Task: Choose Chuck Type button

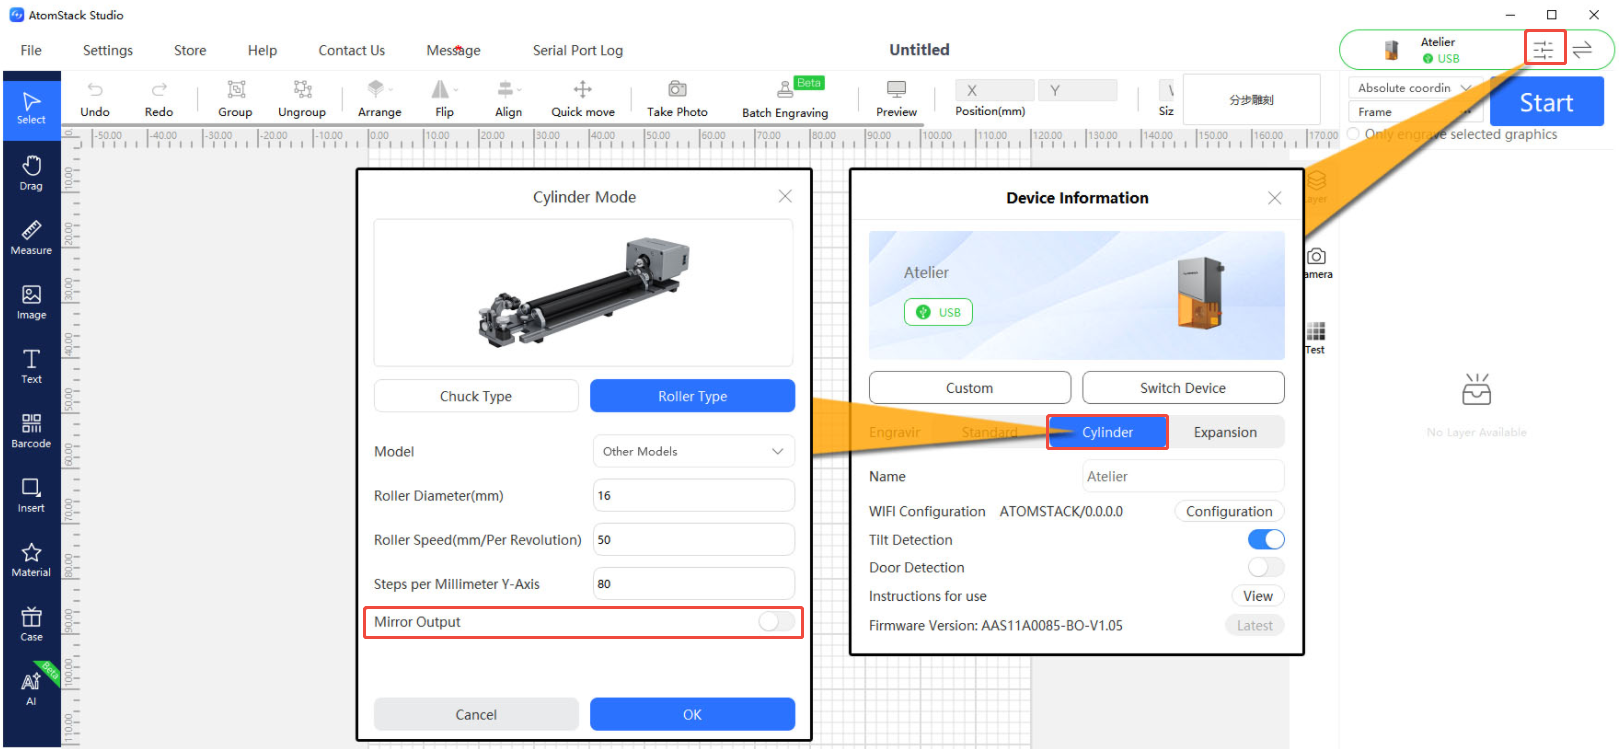Action: point(476,396)
